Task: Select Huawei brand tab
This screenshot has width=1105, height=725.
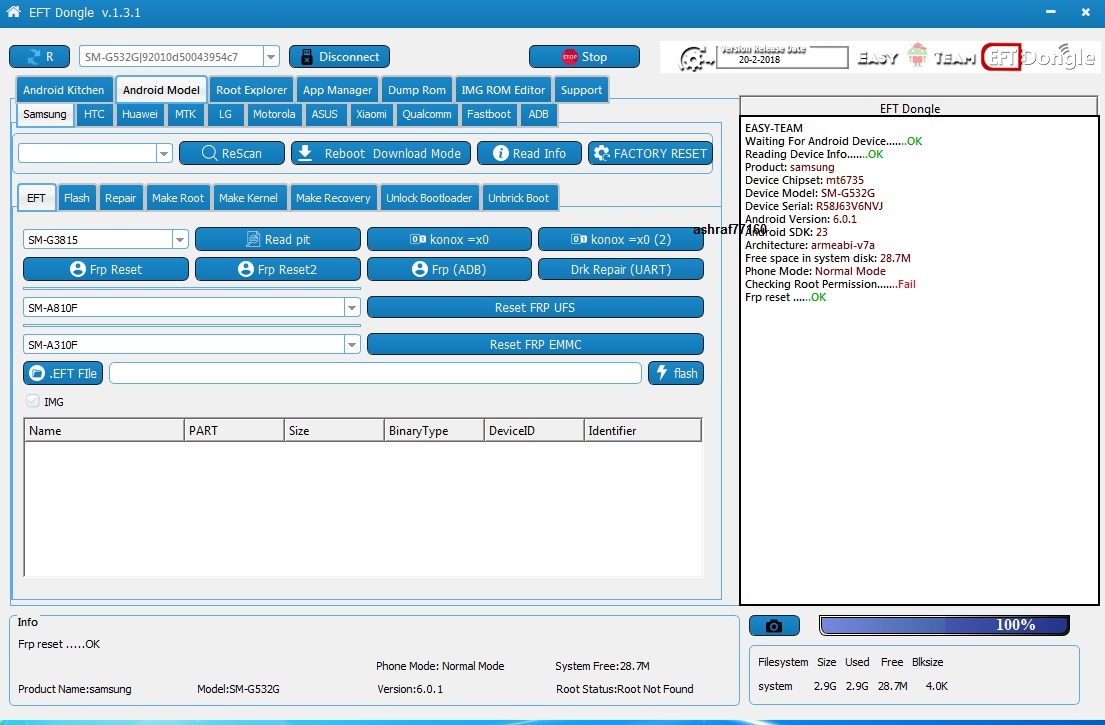Action: (140, 114)
